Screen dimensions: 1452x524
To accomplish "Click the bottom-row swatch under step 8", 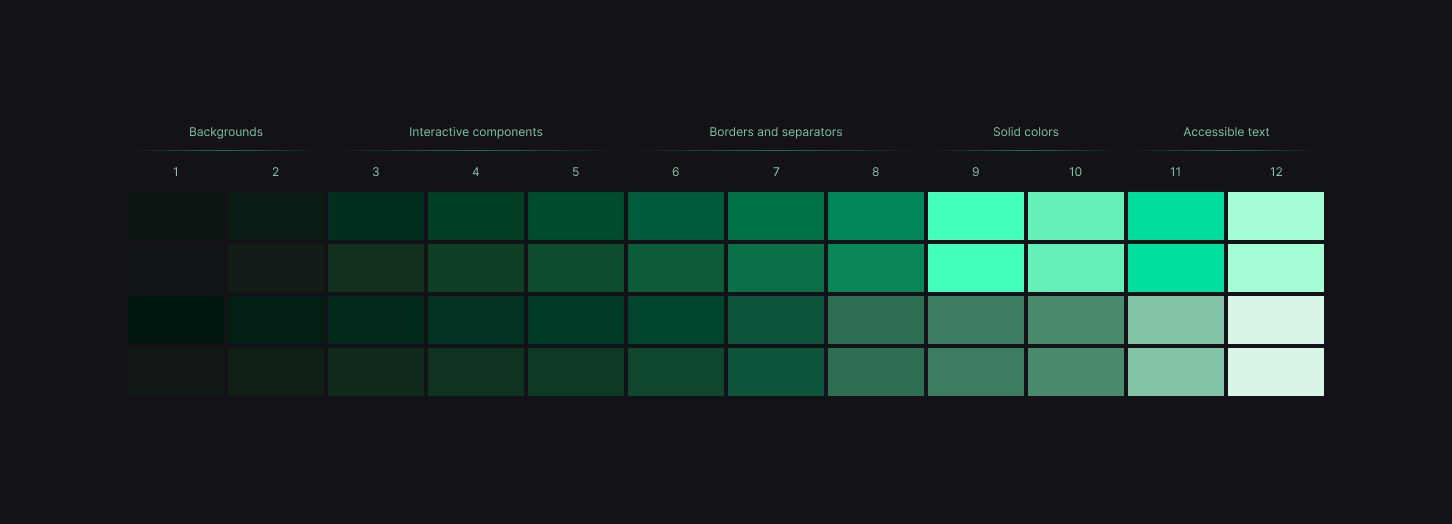I will pos(876,372).
